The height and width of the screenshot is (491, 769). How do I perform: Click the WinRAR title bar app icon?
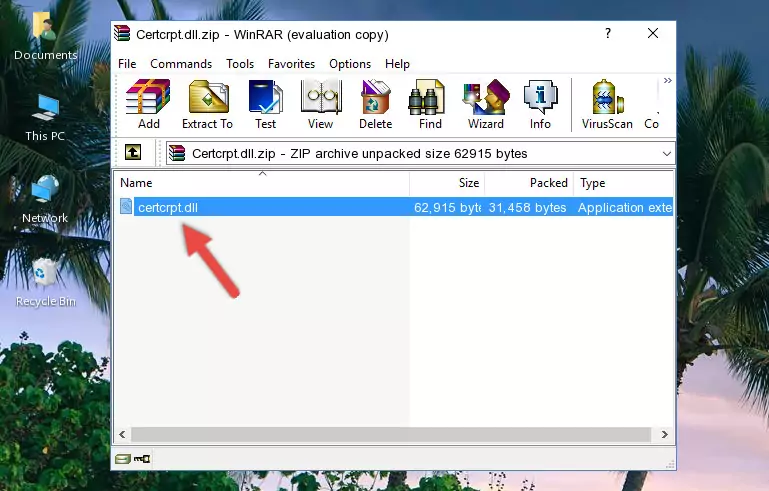pyautogui.click(x=122, y=34)
